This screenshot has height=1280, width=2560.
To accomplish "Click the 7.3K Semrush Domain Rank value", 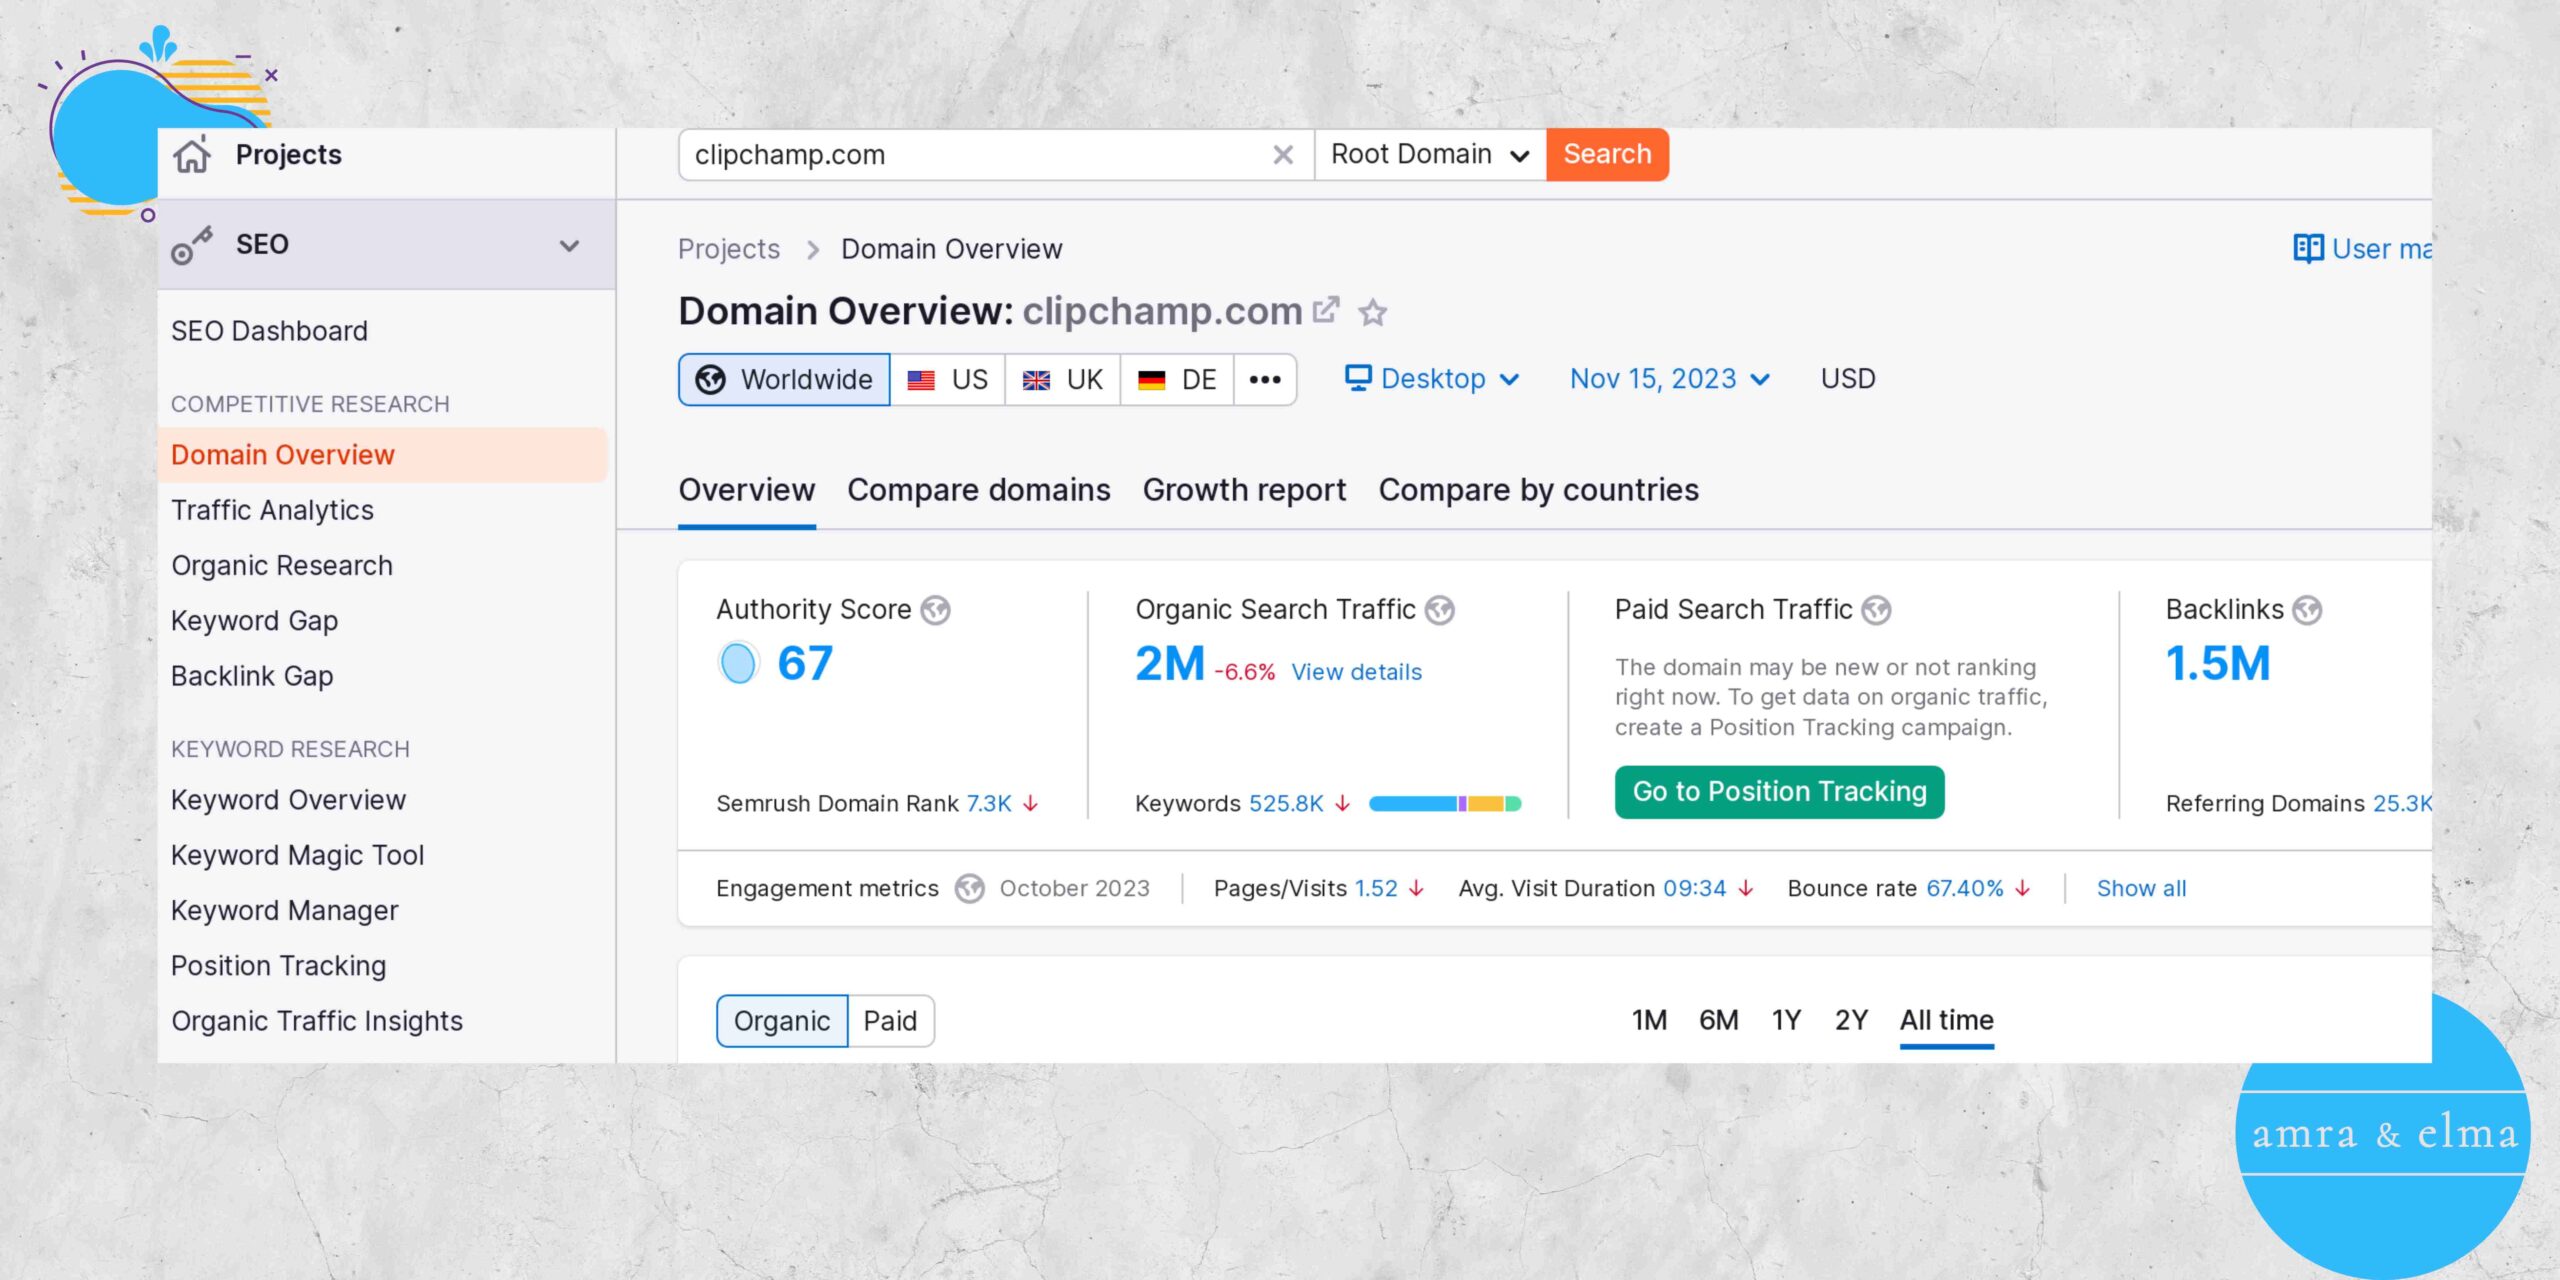I will pos(989,804).
